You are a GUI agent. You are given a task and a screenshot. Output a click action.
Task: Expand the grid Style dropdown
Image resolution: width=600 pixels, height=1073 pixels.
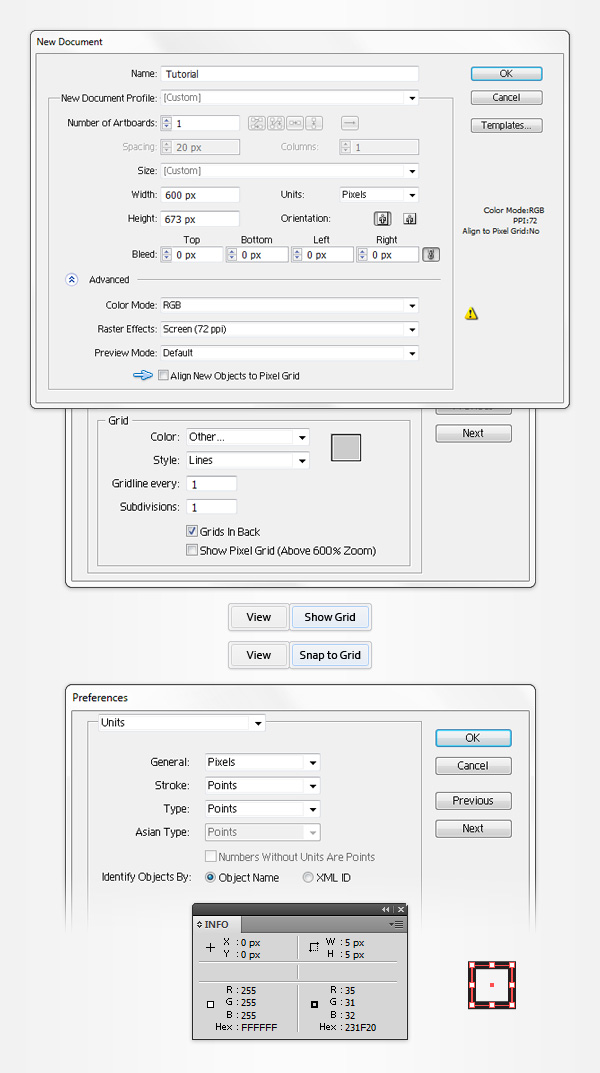click(301, 461)
